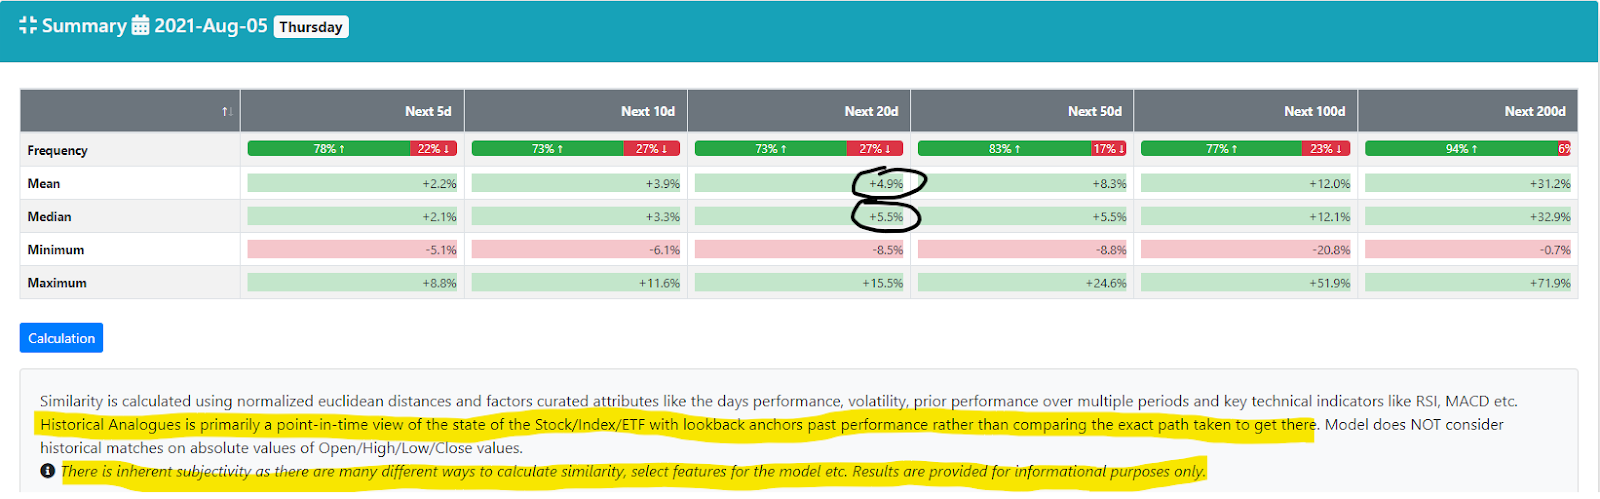
Task: Click the circled +4.9% Mean value
Action: [886, 183]
